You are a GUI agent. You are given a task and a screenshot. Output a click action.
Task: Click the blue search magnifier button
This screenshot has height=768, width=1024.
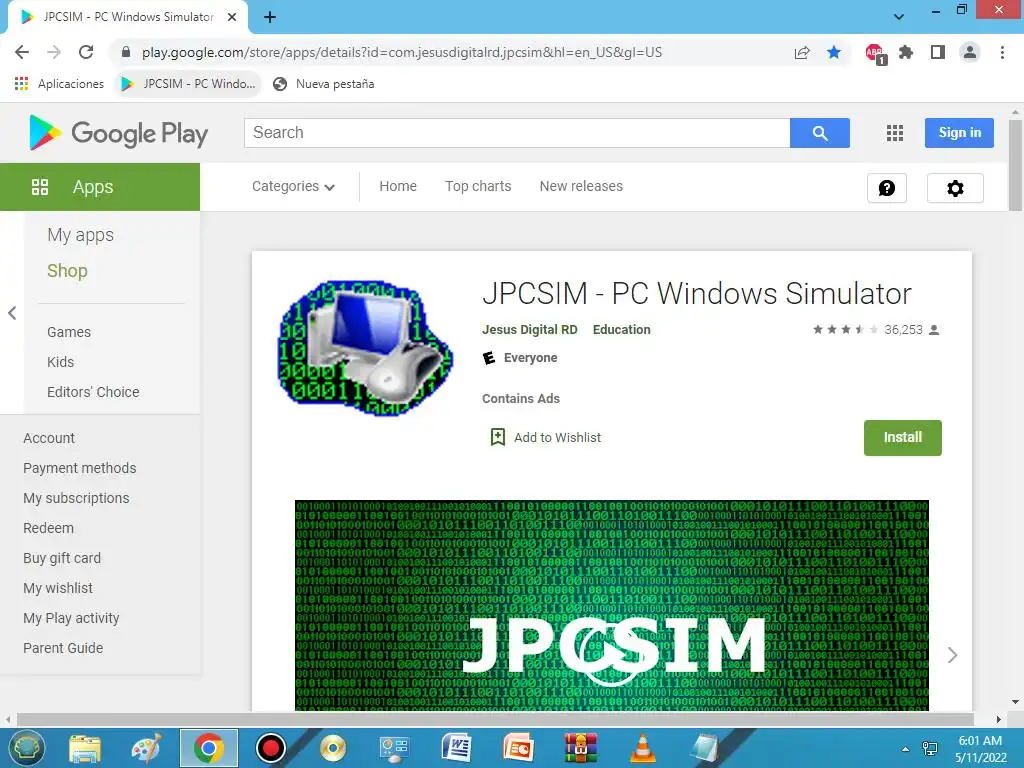point(820,133)
